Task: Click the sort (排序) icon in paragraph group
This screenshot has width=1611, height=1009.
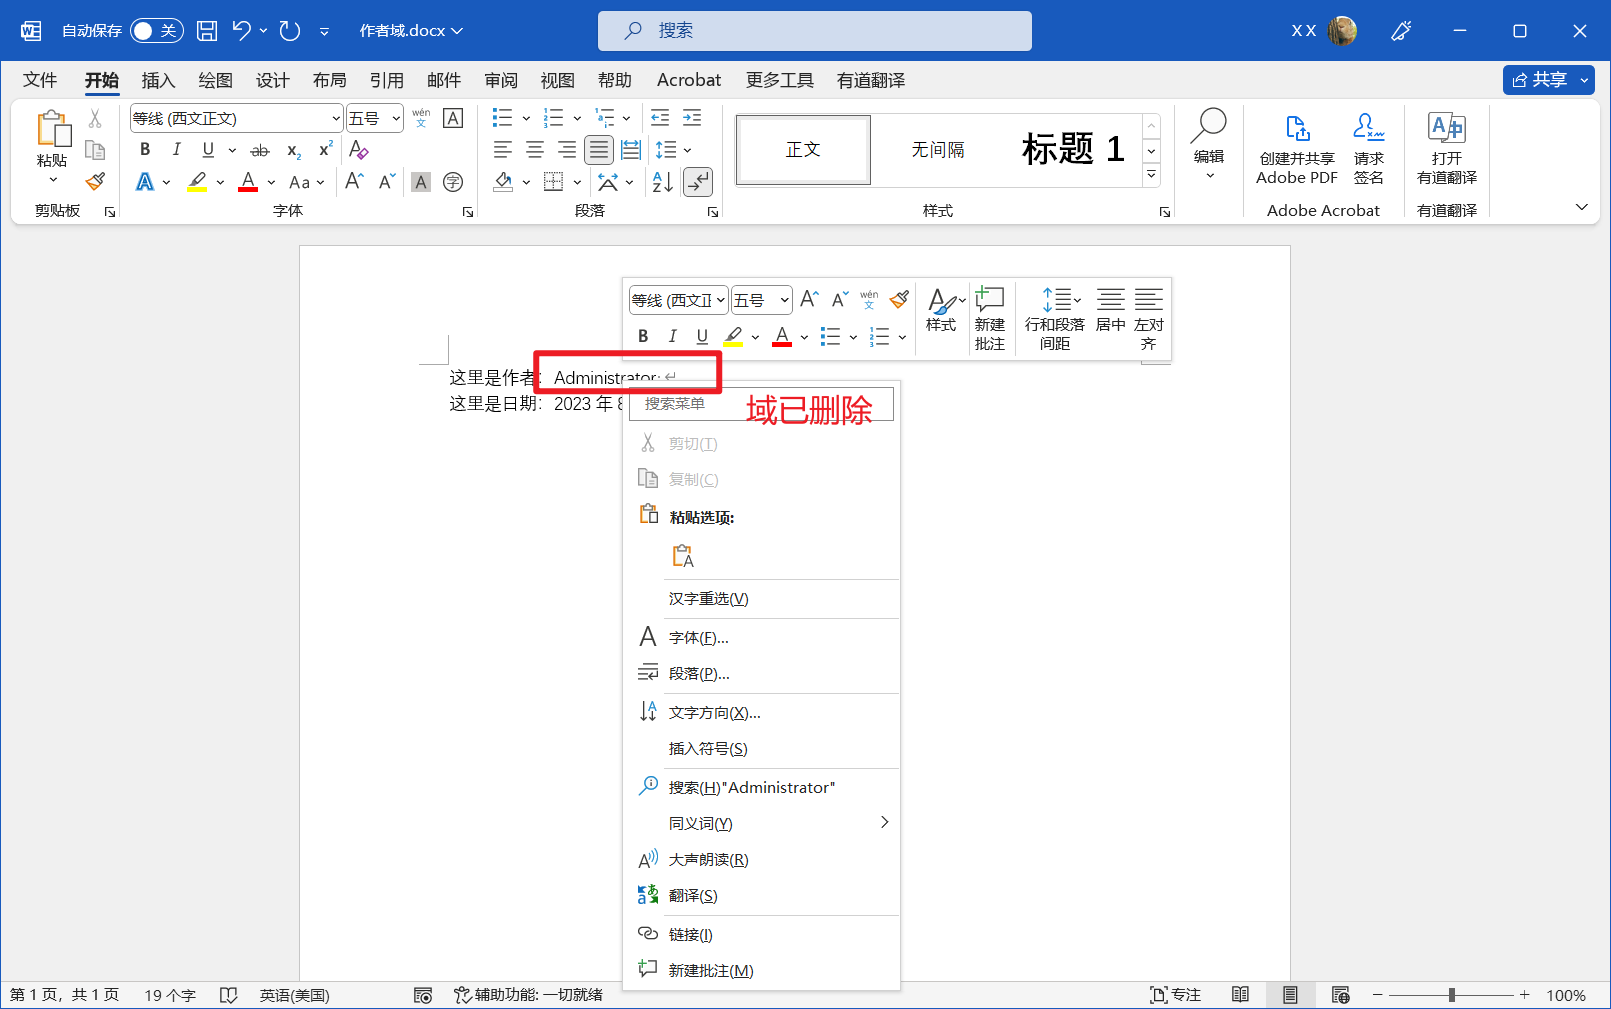Action: coord(661,182)
